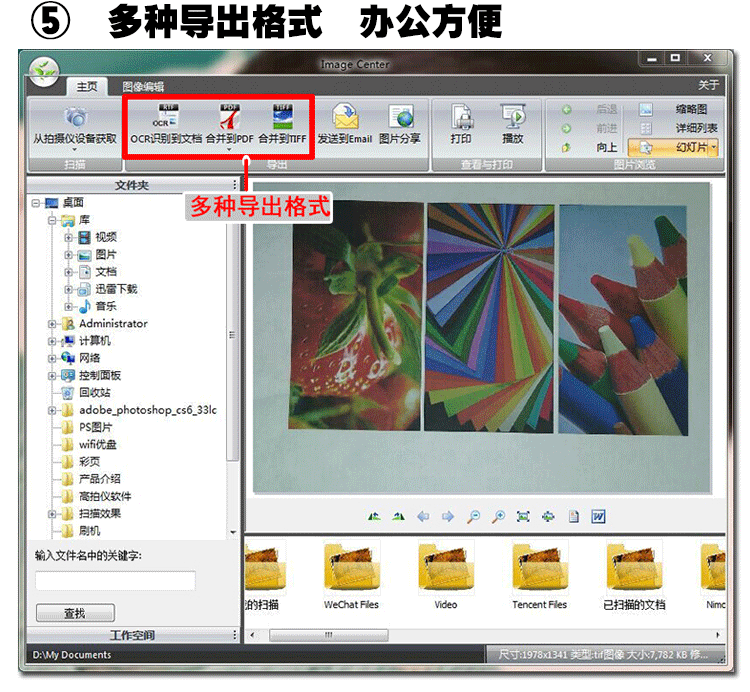Click the 后退 back button
The width and height of the screenshot is (750, 692).
click(589, 110)
